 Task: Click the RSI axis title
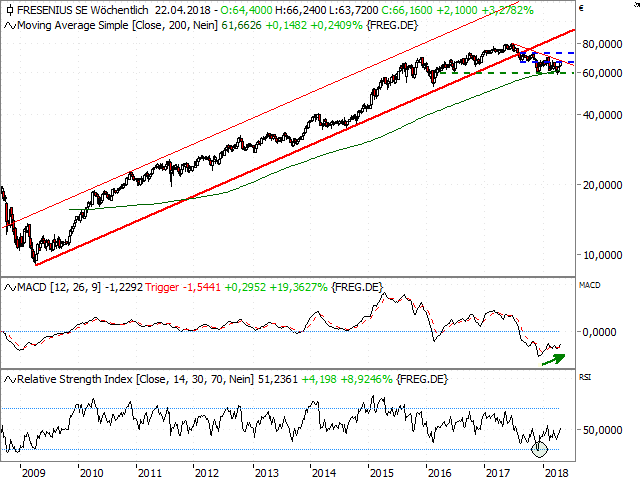pos(585,377)
